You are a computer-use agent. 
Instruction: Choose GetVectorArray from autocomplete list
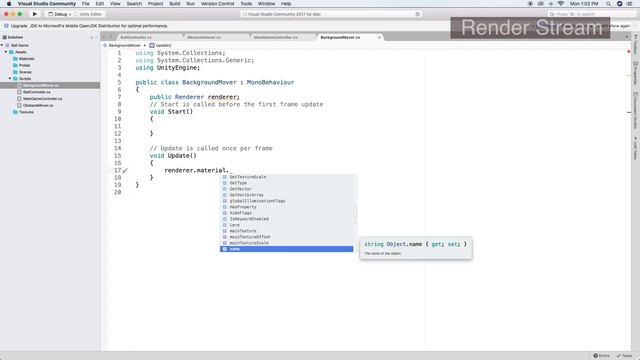click(x=286, y=195)
